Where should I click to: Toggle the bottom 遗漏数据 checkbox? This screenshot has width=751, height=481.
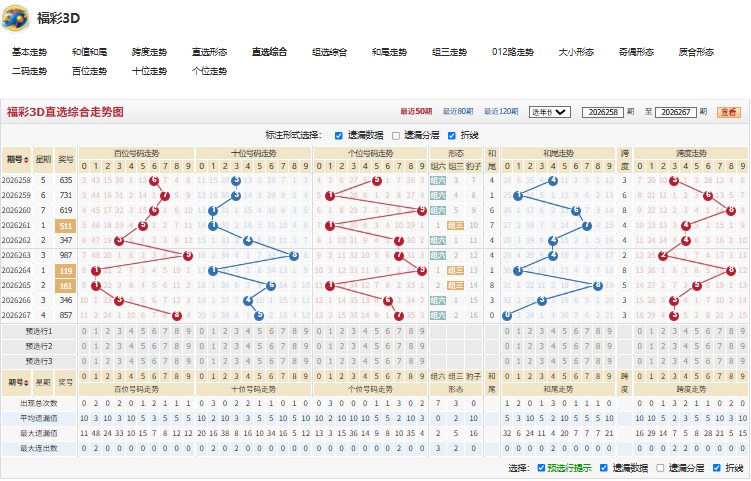603,468
